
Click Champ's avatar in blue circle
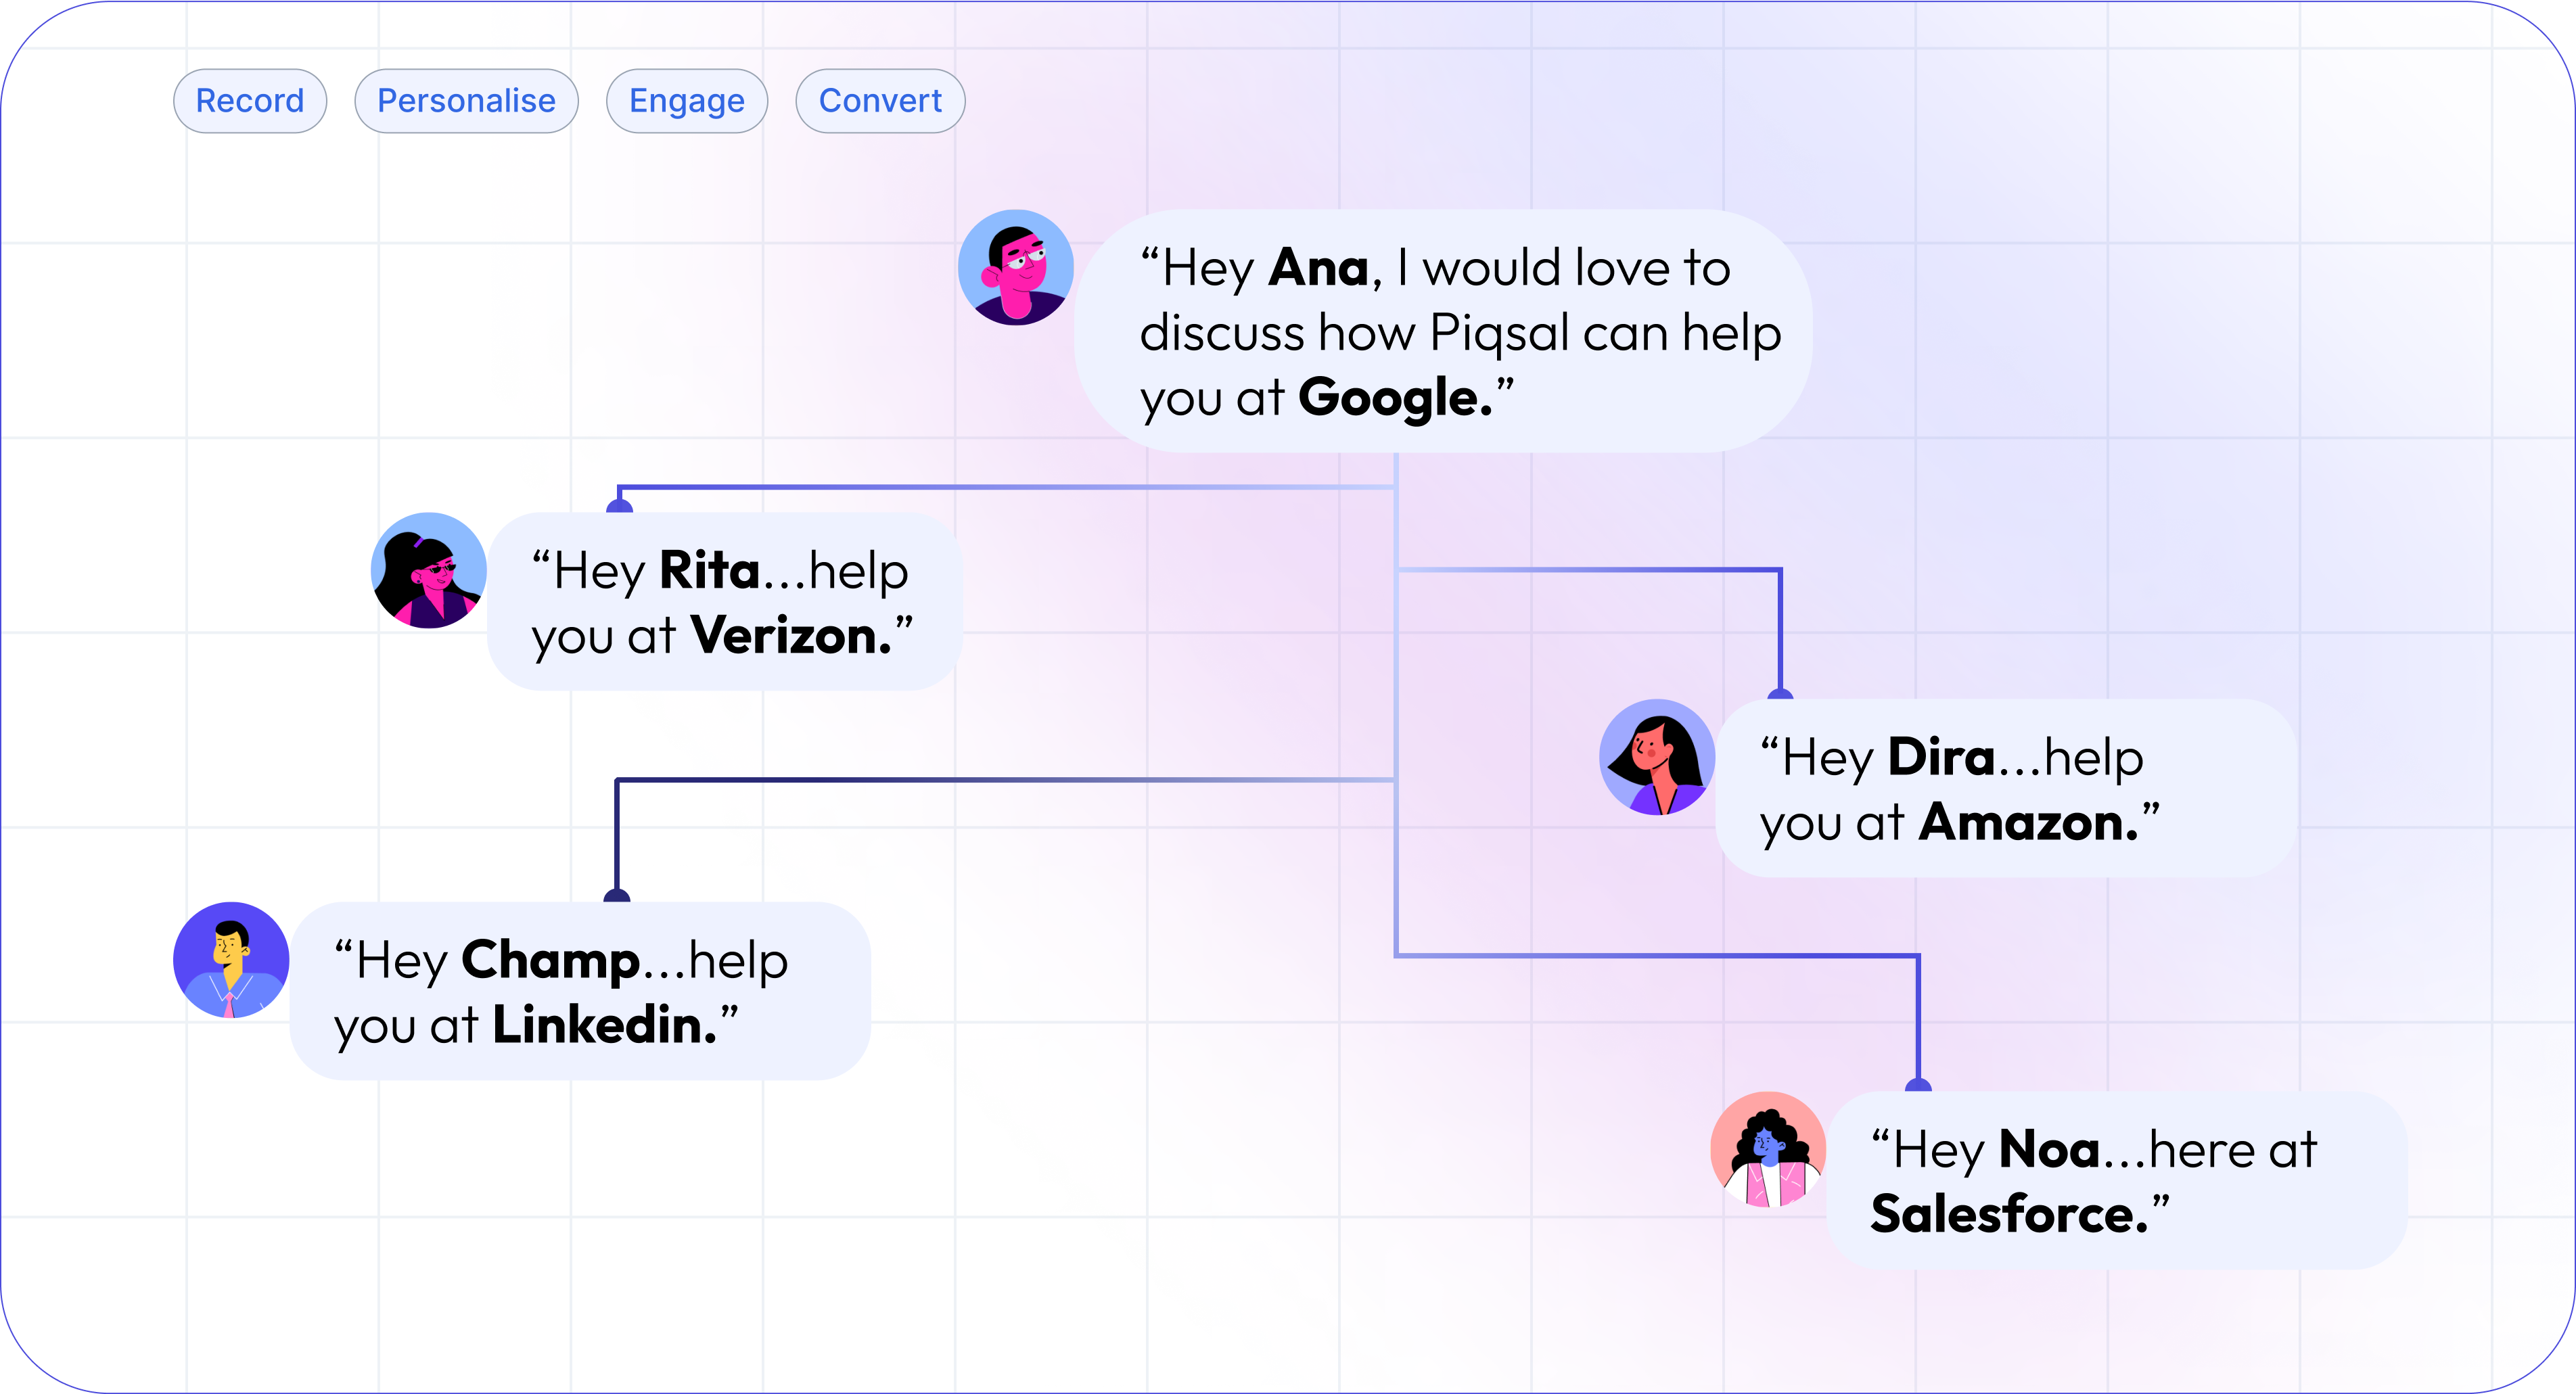point(231,960)
